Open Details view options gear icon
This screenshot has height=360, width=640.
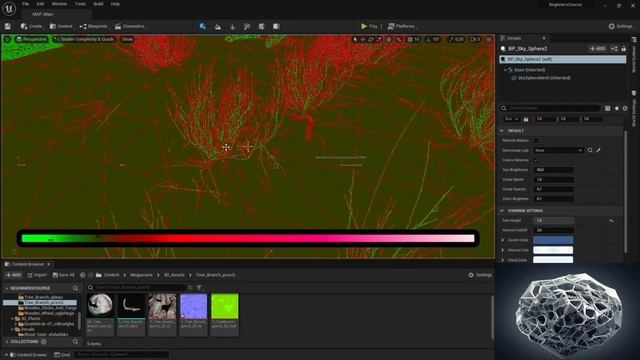click(625, 108)
